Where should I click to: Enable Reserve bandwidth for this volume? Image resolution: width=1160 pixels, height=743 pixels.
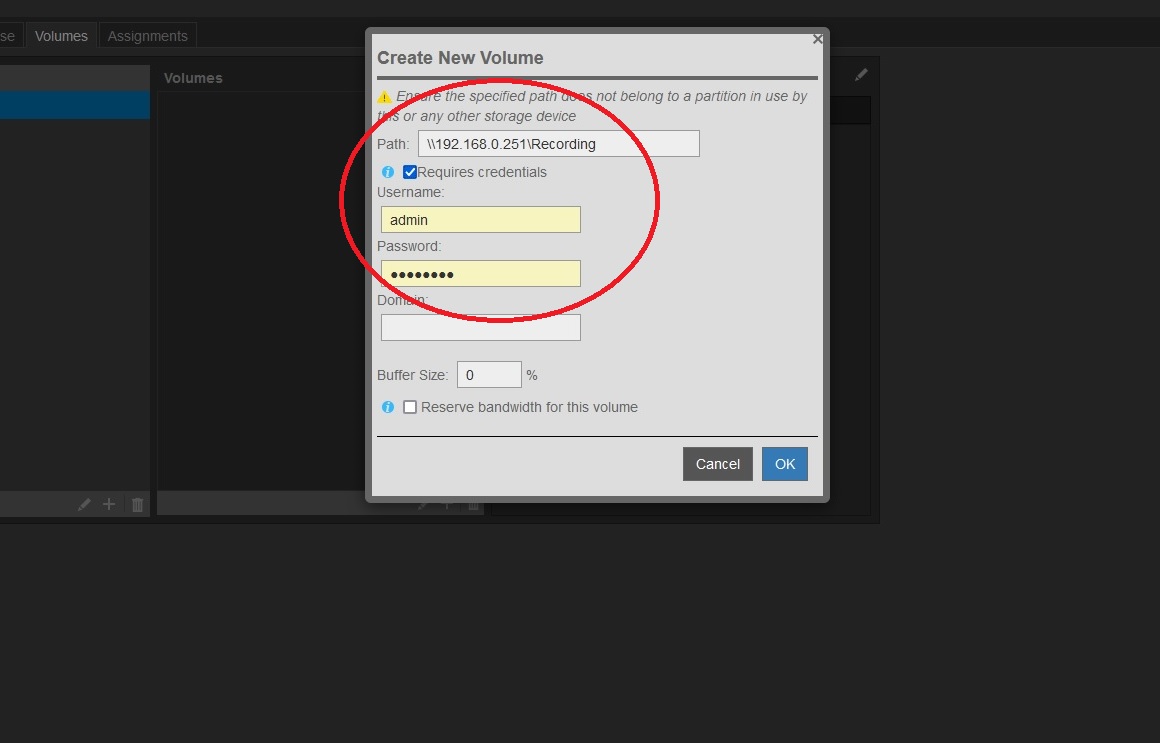coord(410,407)
